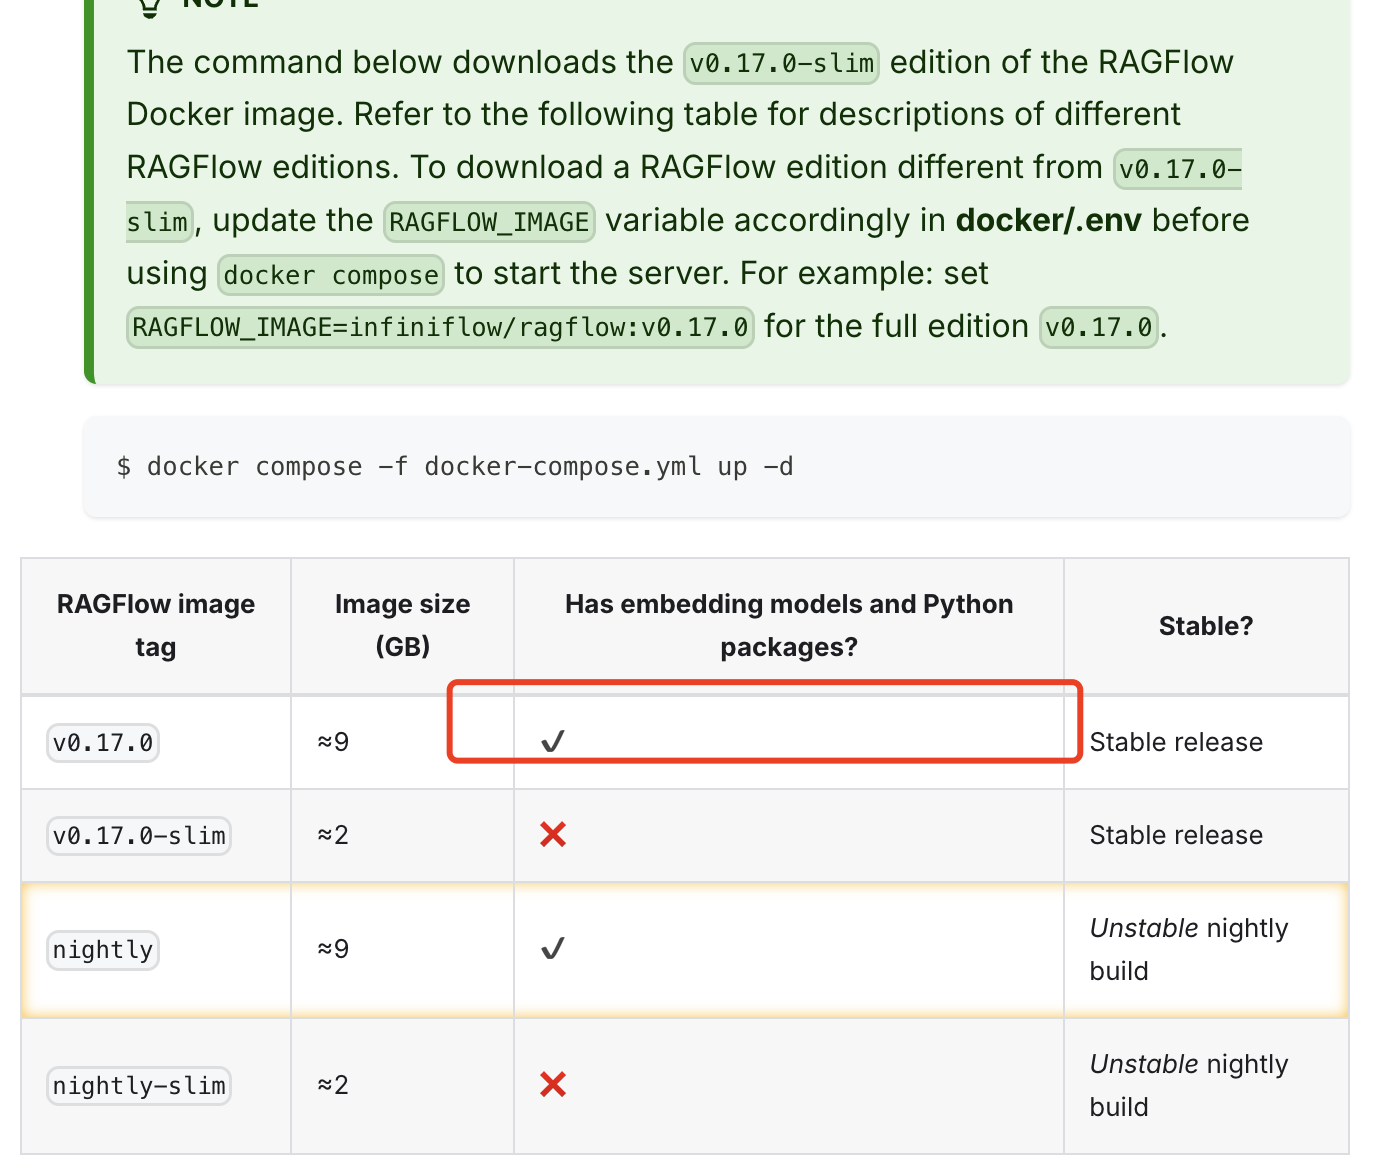Select the nightly tag in the table
The width and height of the screenshot is (1398, 1160).
point(103,950)
